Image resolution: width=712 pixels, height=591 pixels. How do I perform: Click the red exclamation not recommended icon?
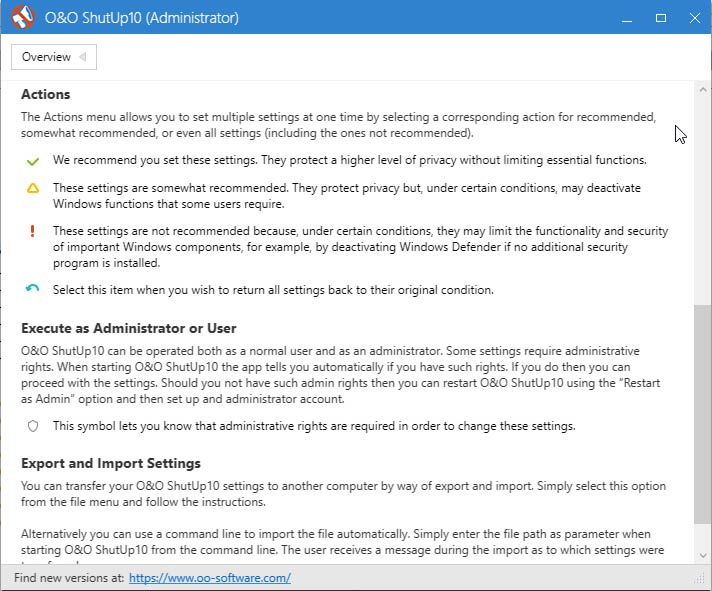pyautogui.click(x=32, y=231)
